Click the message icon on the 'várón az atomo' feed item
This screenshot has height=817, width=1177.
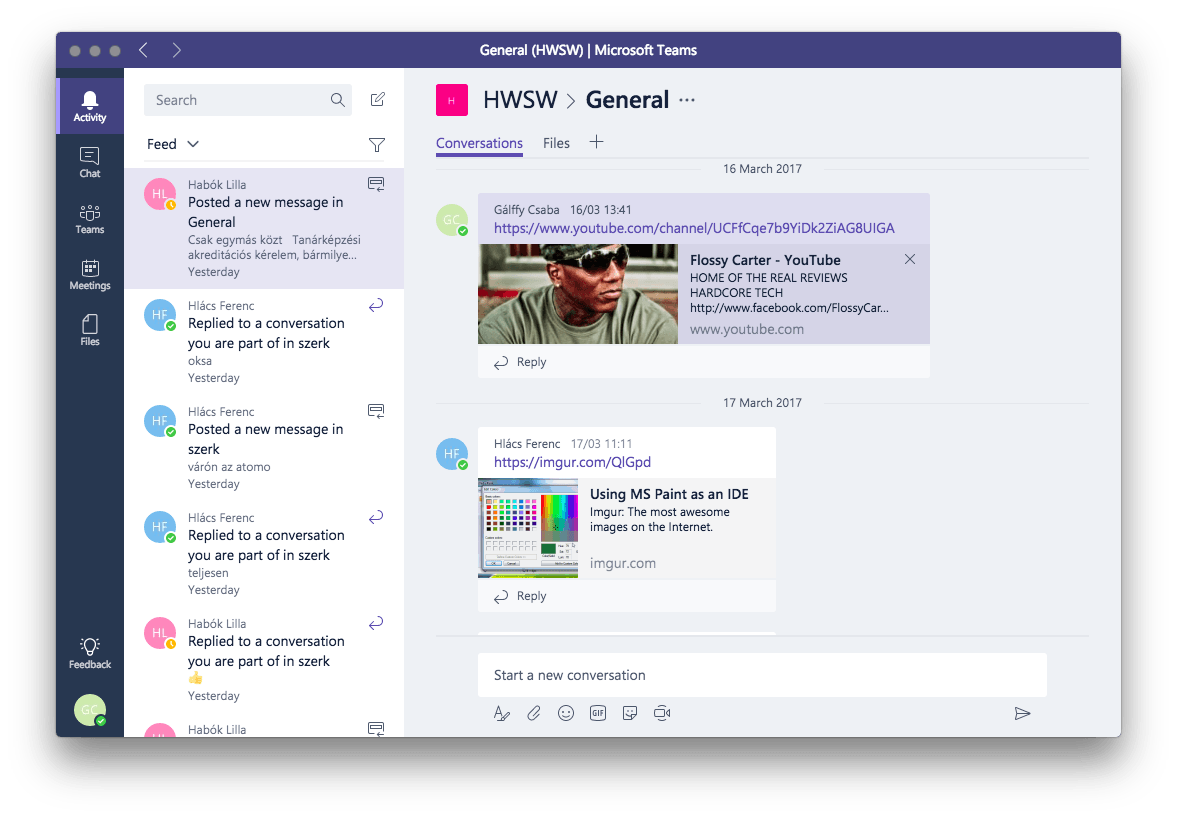[x=376, y=411]
